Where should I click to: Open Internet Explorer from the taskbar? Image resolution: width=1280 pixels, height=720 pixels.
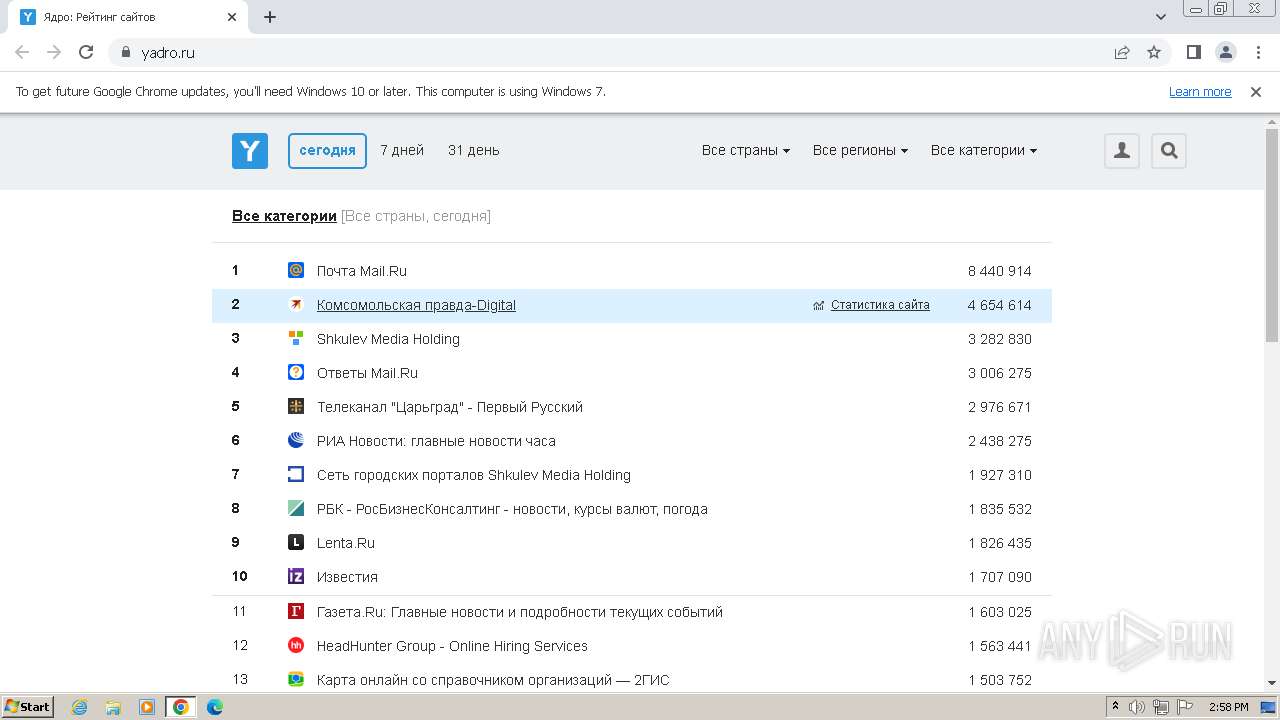(80, 707)
